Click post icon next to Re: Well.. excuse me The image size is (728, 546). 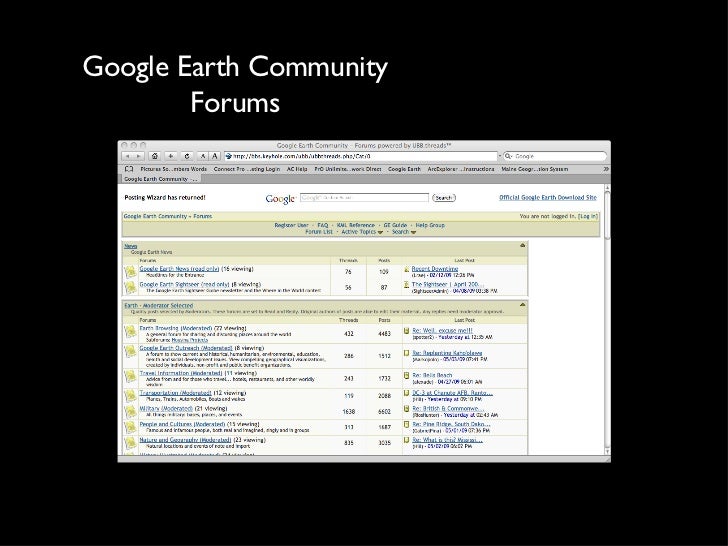pyautogui.click(x=407, y=331)
